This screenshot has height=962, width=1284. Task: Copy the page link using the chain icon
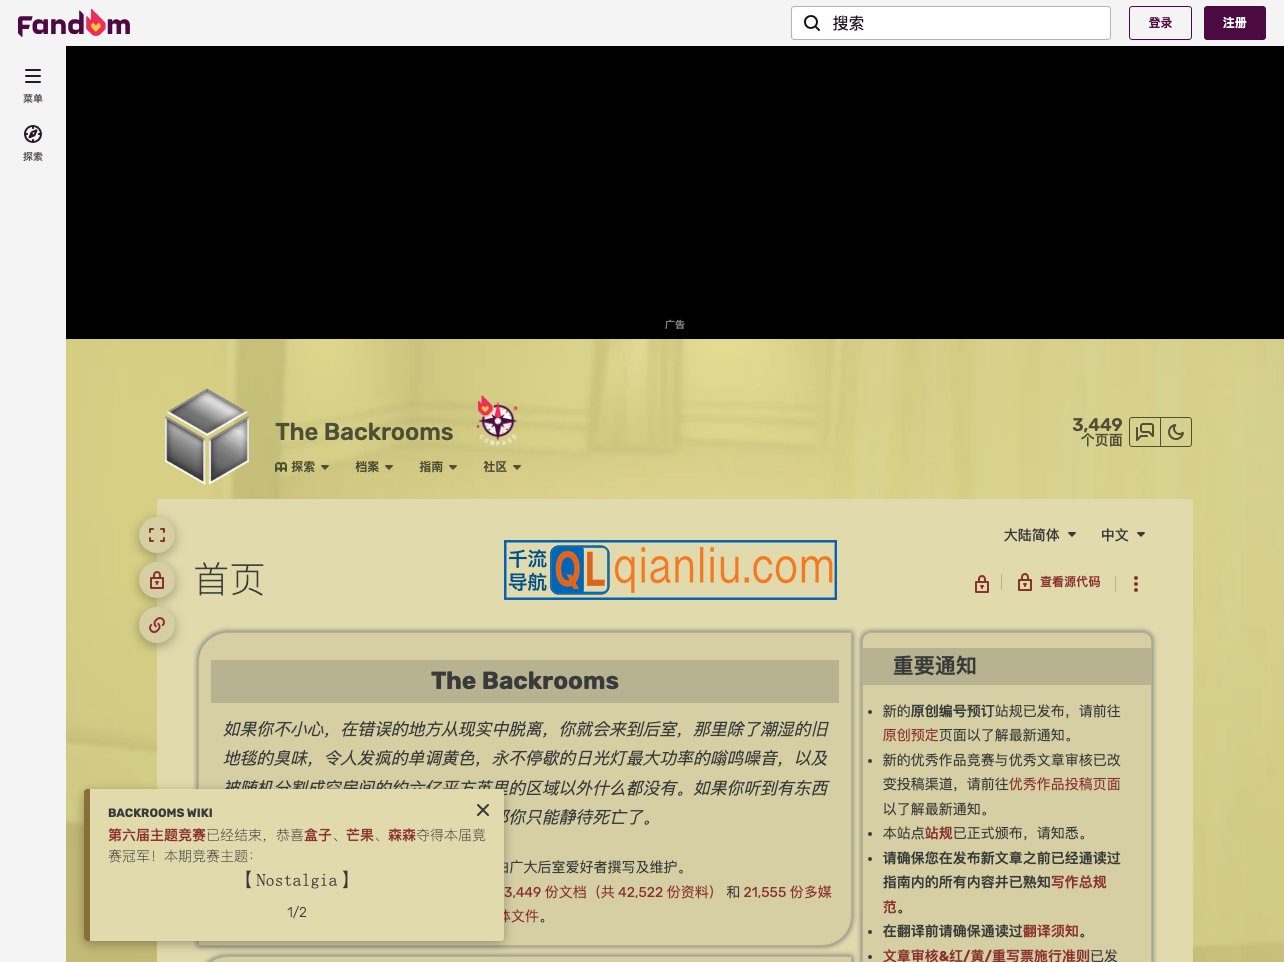point(157,625)
